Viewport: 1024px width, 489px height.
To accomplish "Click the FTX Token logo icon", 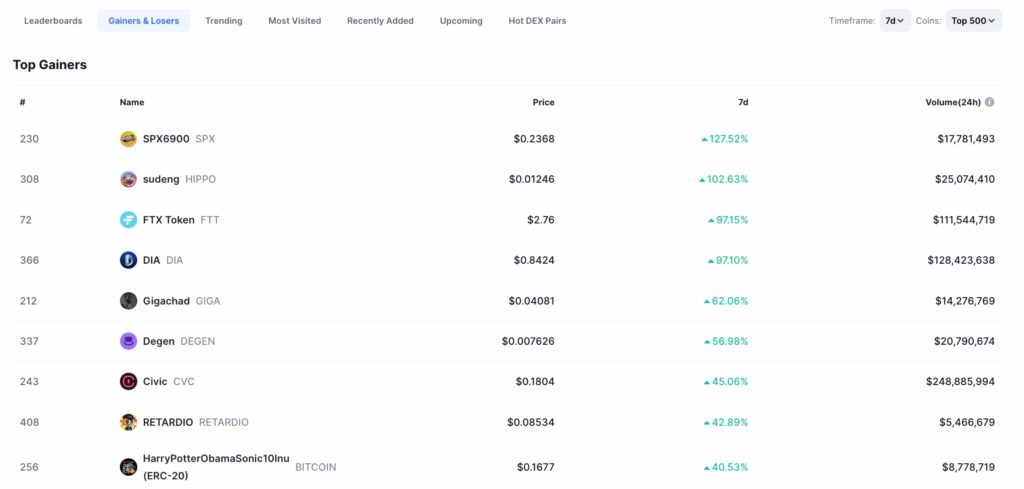I will click(x=129, y=220).
